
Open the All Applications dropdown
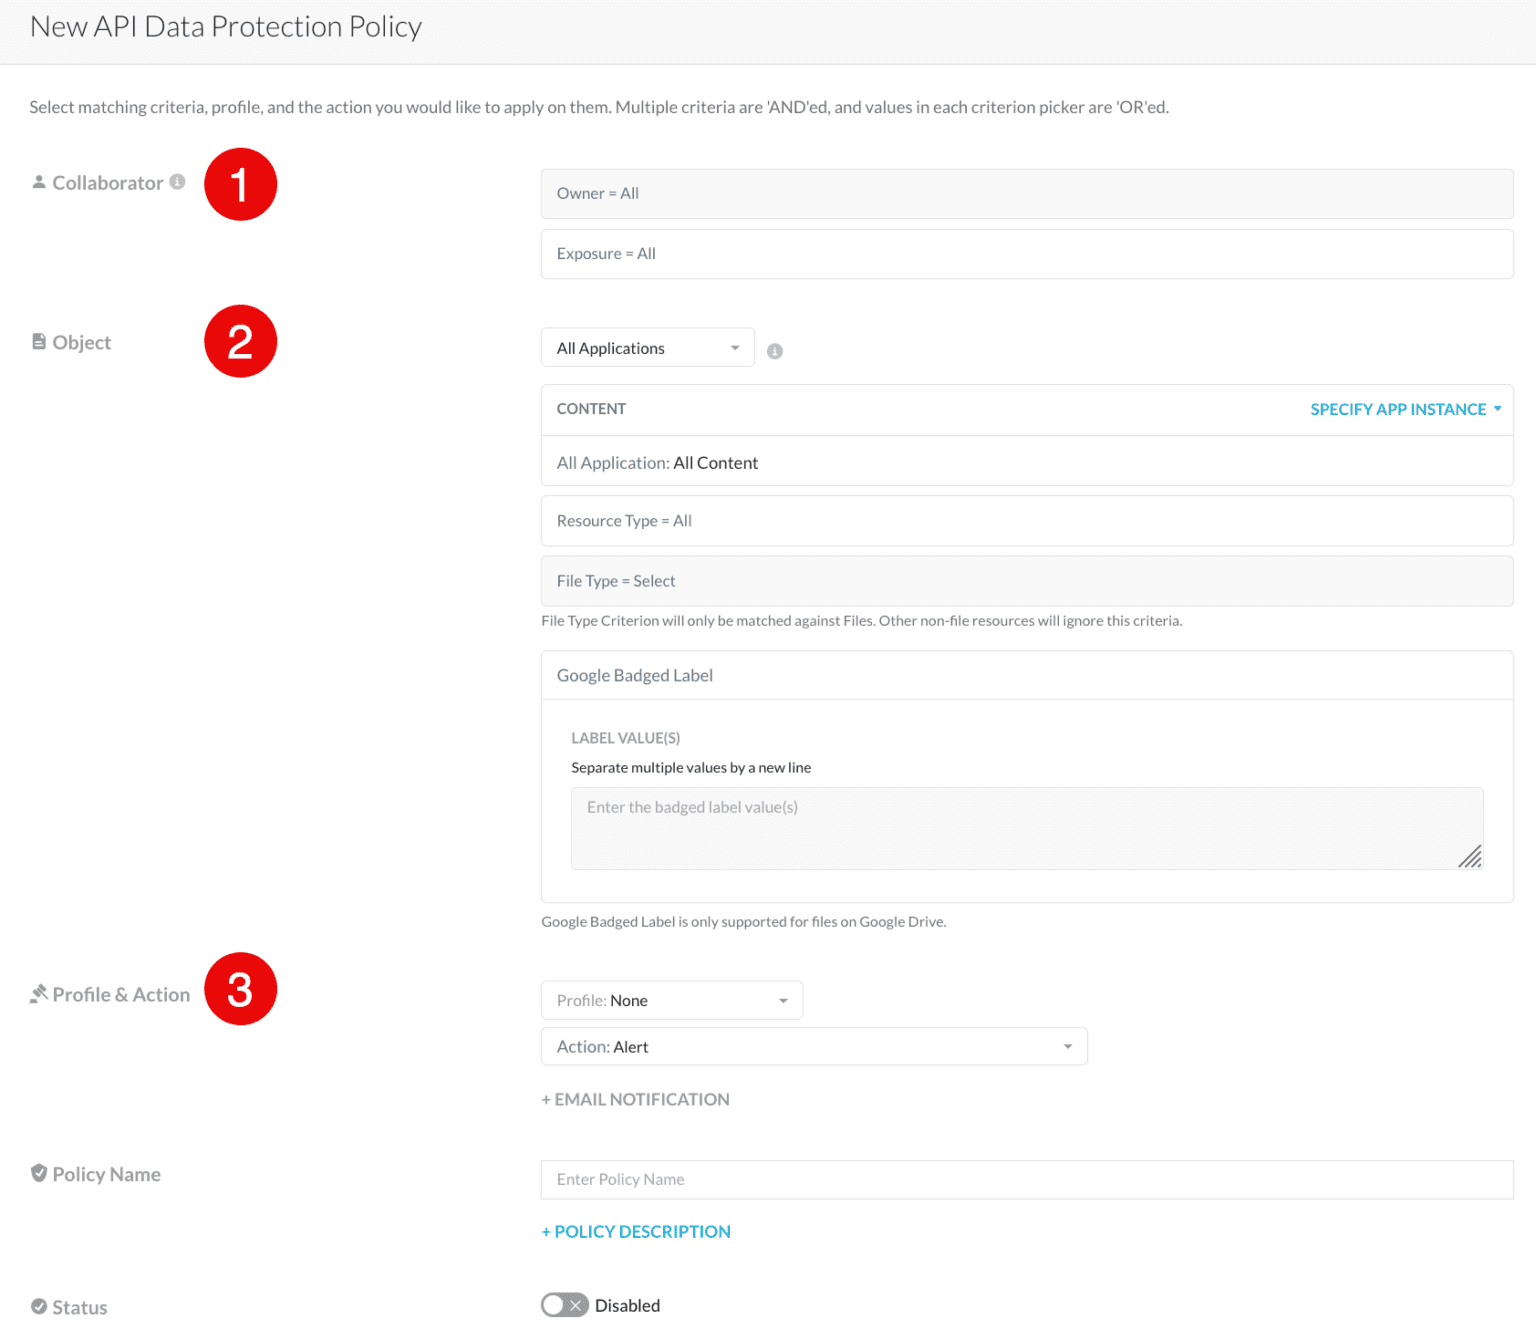pyautogui.click(x=646, y=347)
